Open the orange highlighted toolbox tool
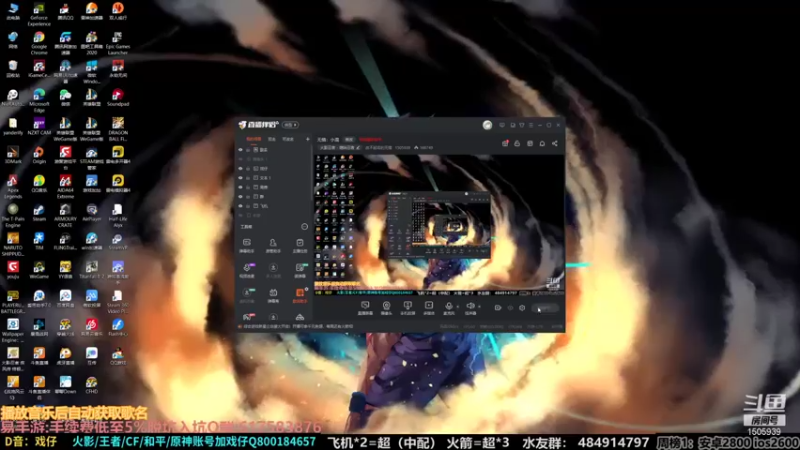This screenshot has width=800, height=450. 300,295
